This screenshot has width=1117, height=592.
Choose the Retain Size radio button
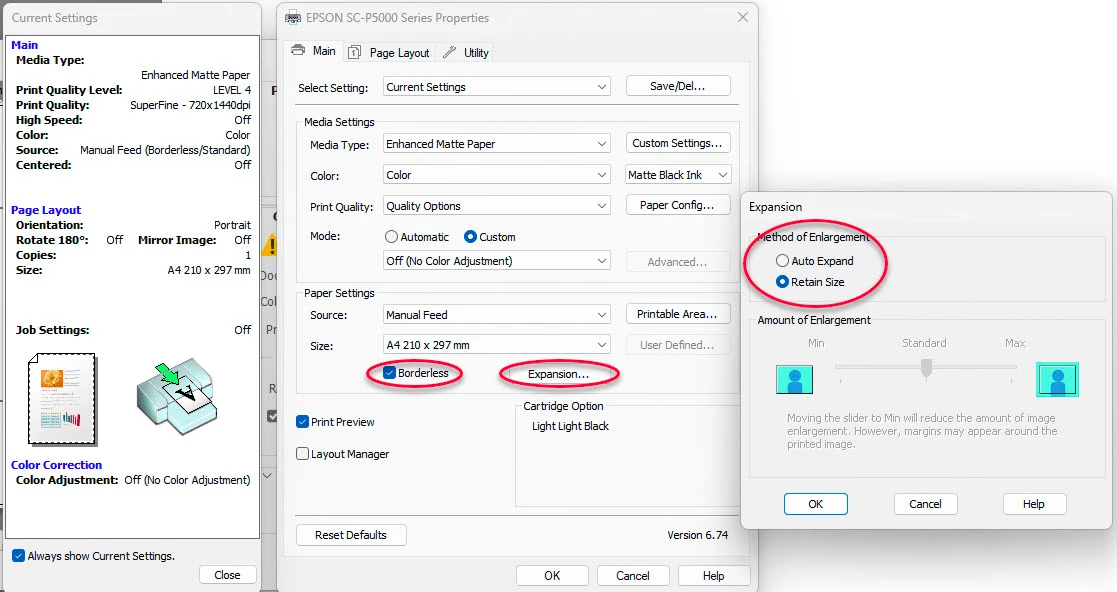[x=782, y=281]
